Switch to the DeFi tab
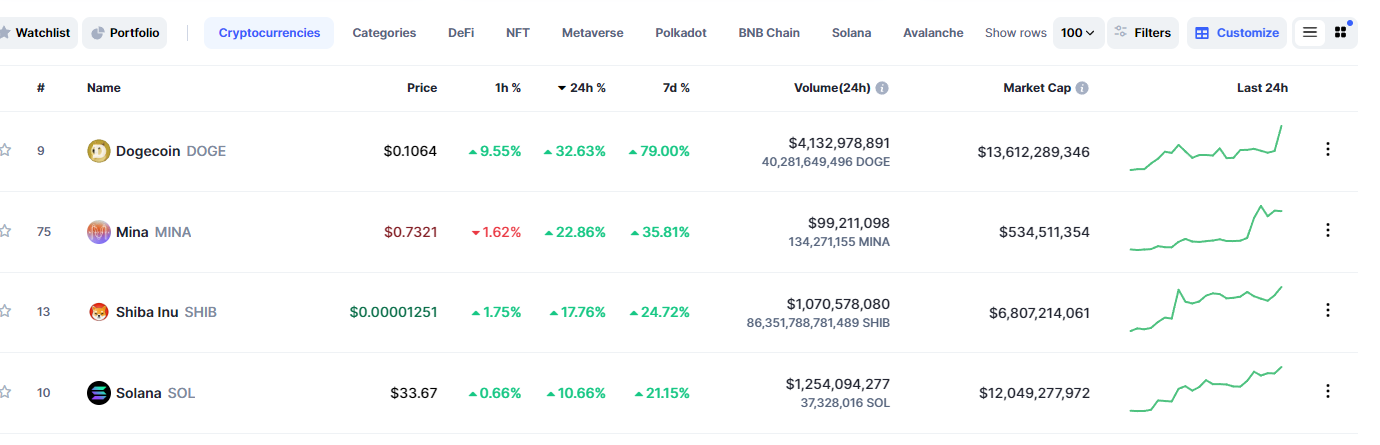The image size is (1380, 445). pos(461,33)
